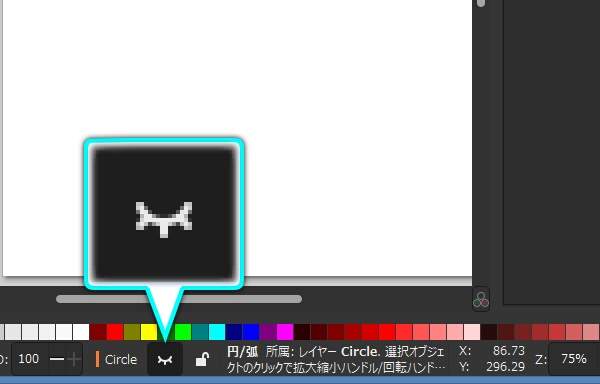
Task: Pick the cyan palette swatch
Action: 217,332
